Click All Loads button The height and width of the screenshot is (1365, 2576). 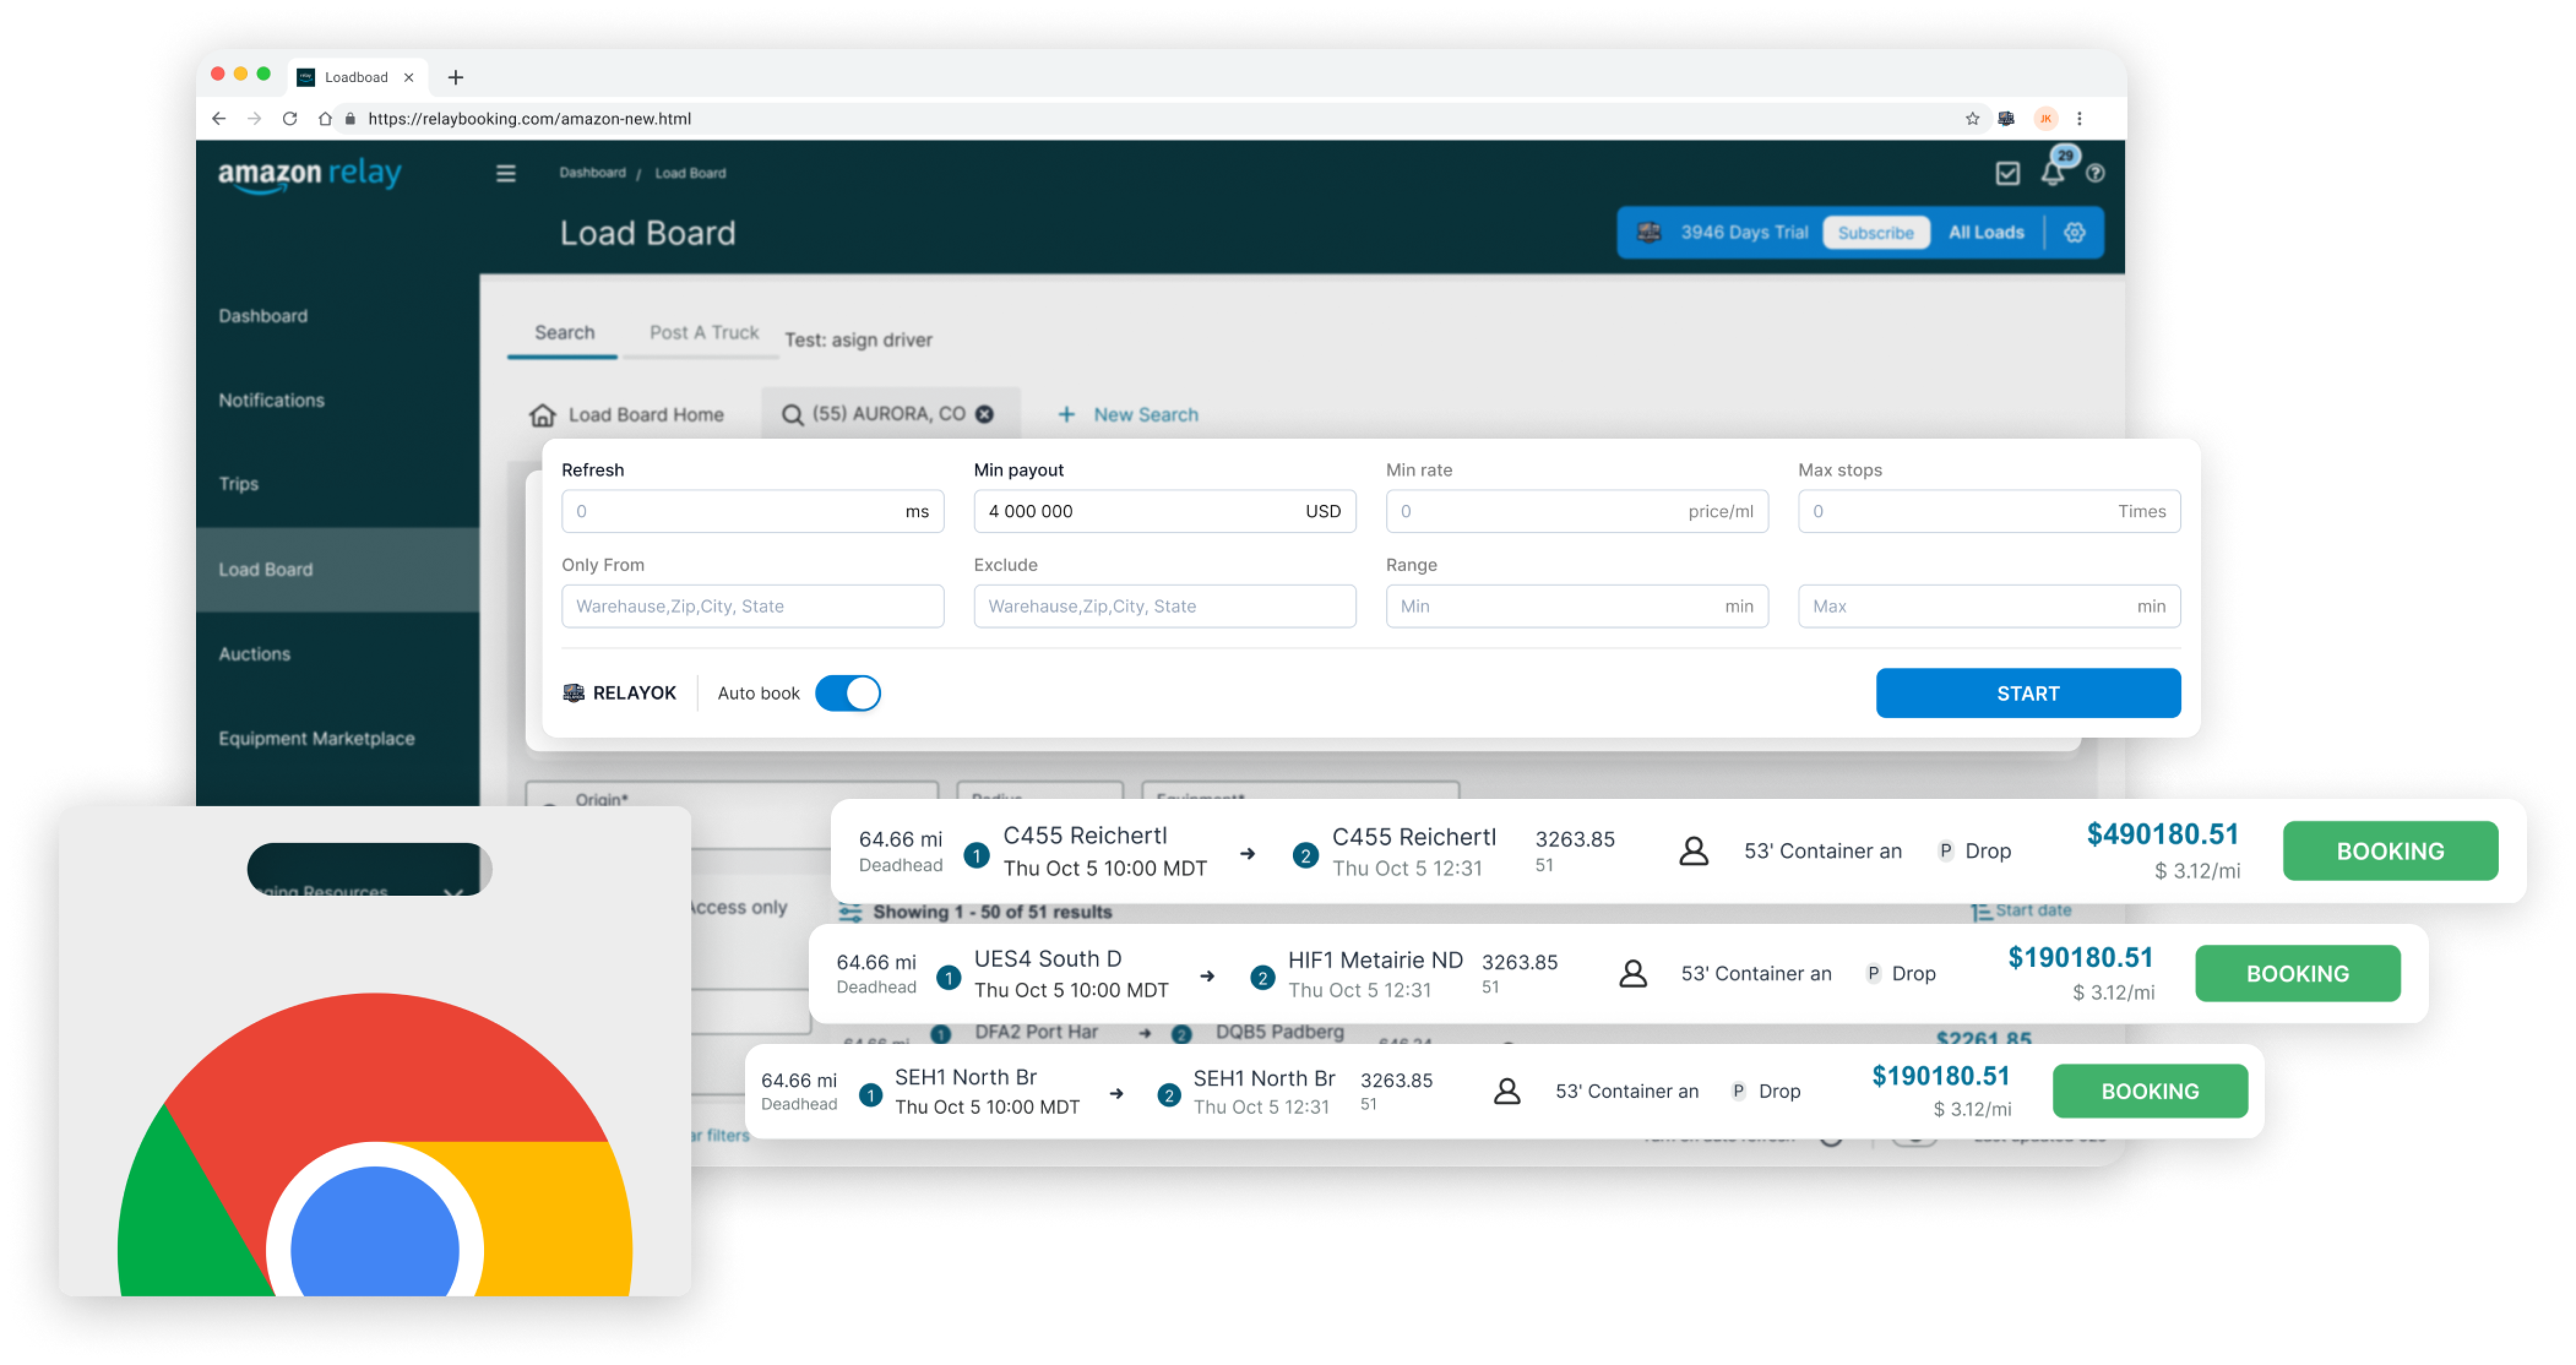coord(1985,232)
